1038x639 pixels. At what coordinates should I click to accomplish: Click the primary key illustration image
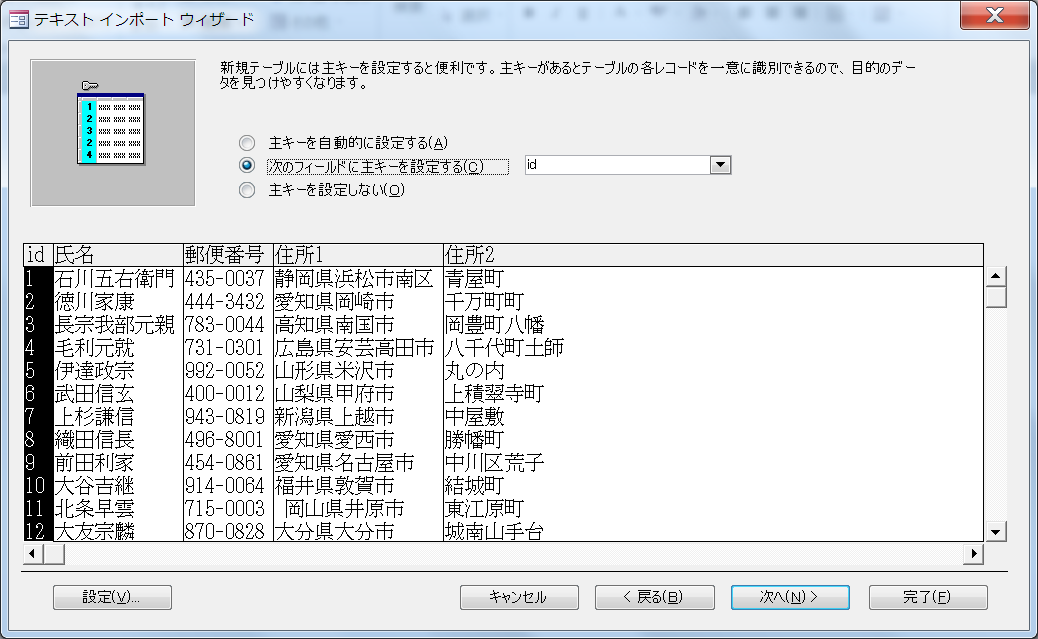tap(112, 132)
